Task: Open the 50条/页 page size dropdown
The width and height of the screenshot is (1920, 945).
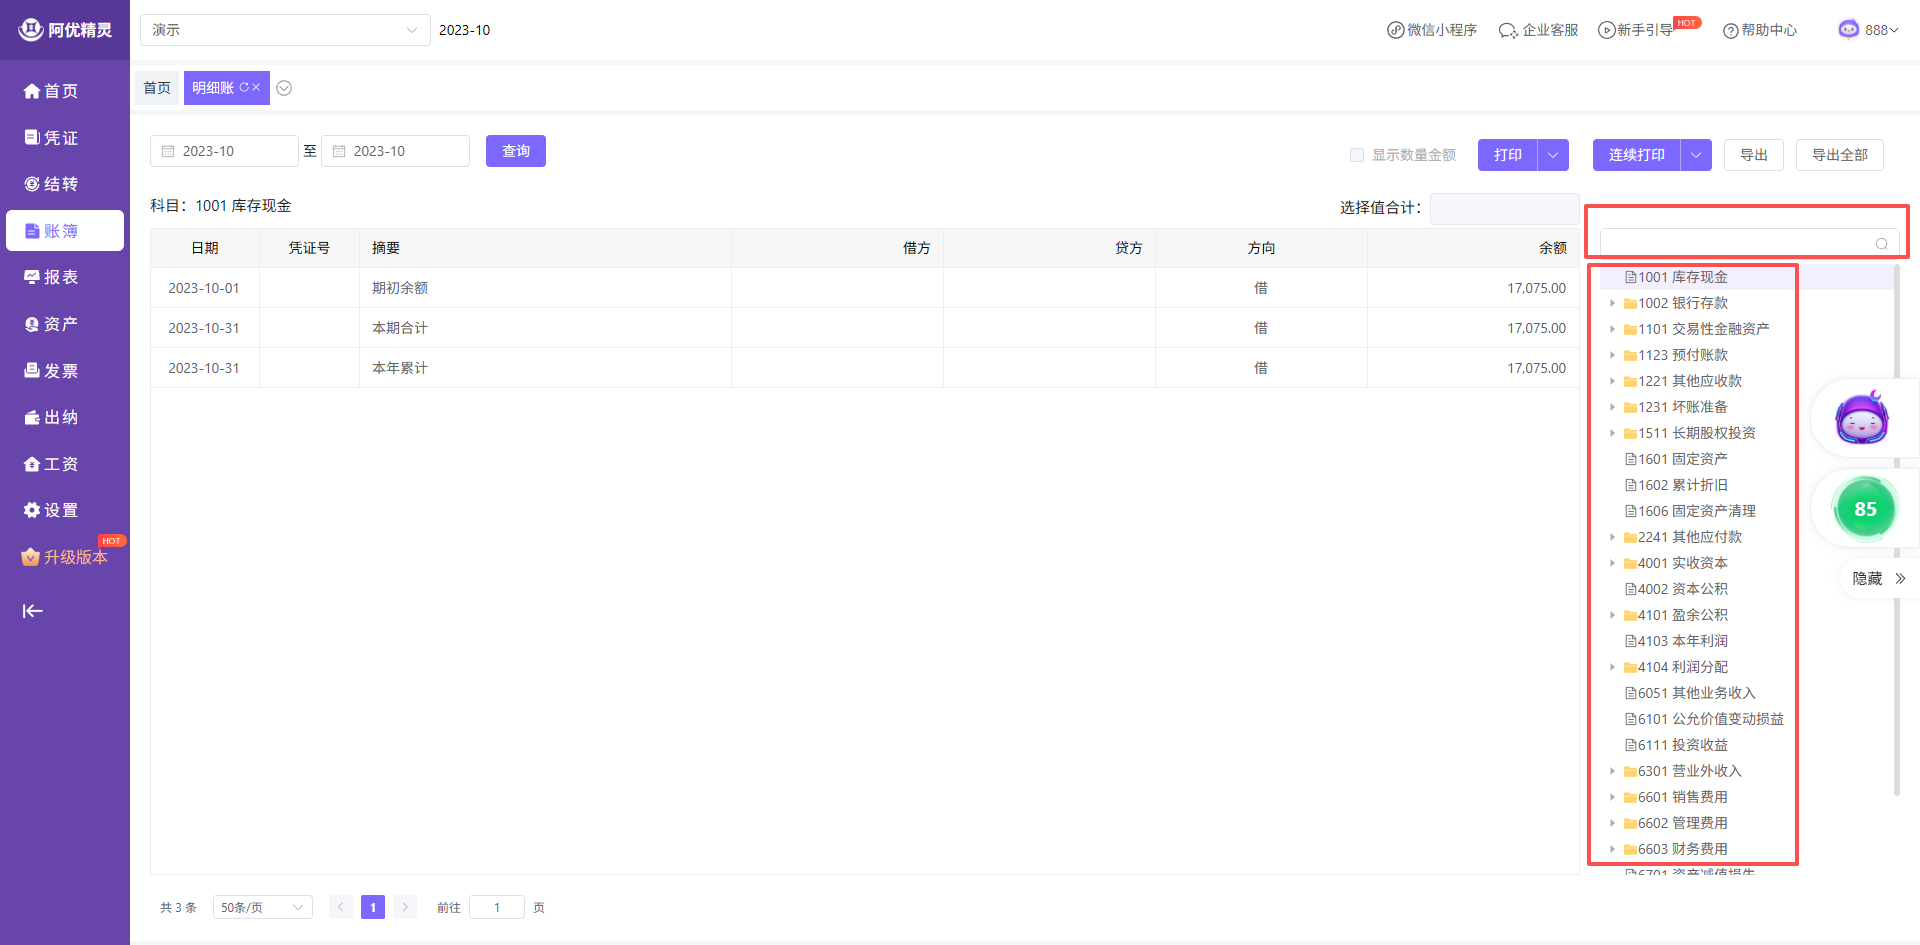Action: (262, 907)
